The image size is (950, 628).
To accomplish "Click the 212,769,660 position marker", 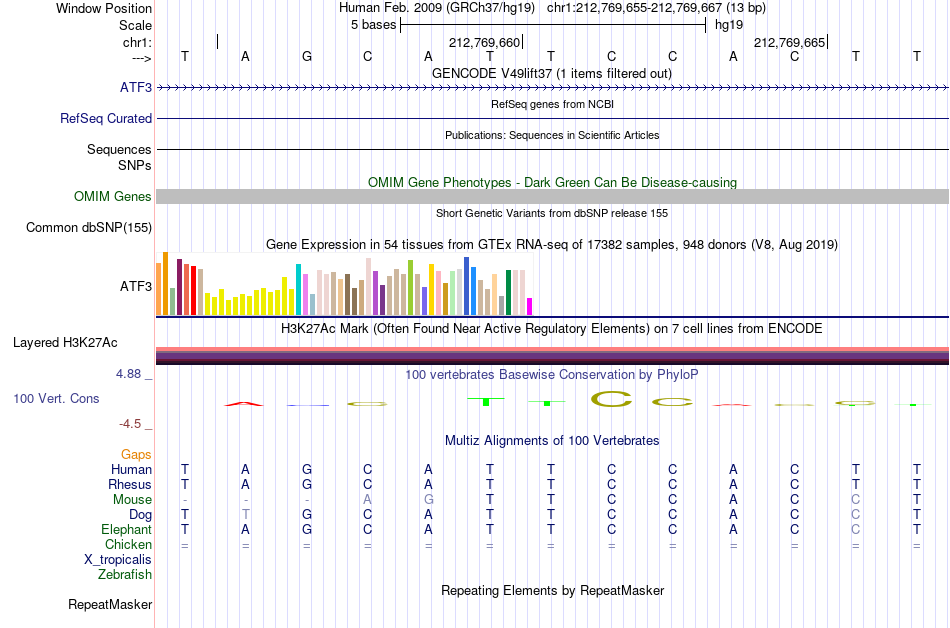I will point(485,42).
